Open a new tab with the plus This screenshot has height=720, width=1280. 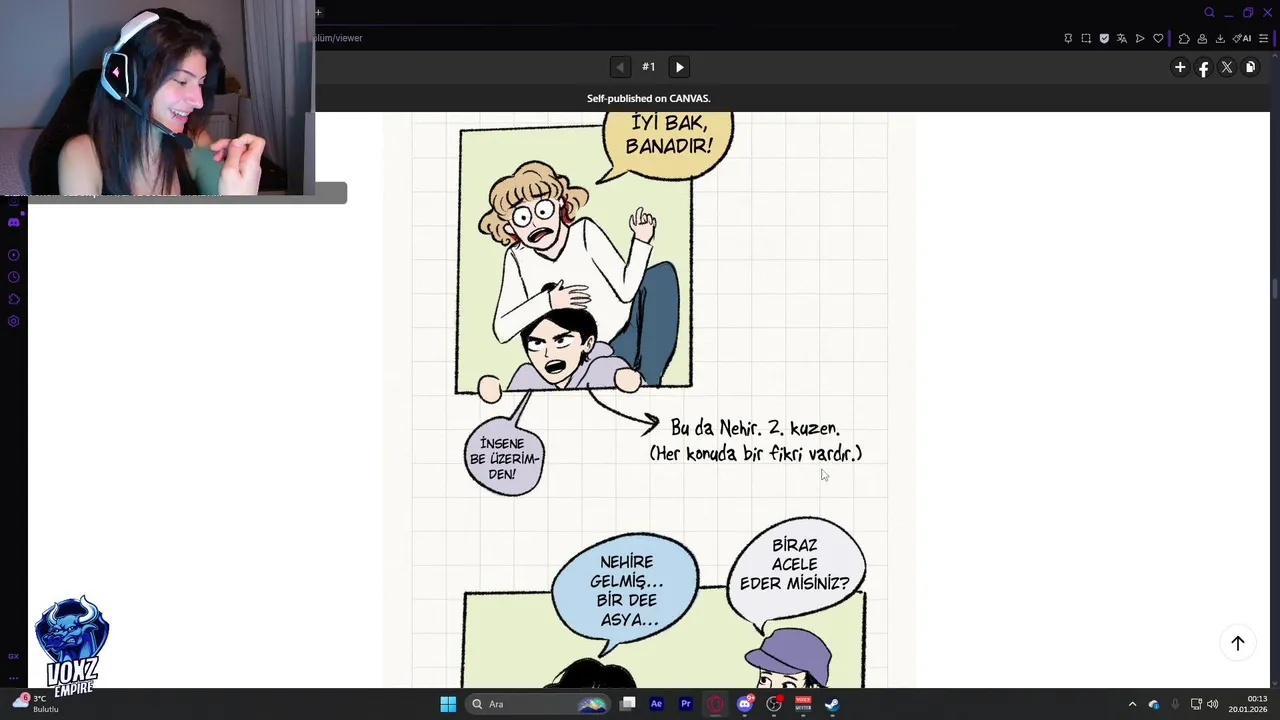(x=318, y=13)
